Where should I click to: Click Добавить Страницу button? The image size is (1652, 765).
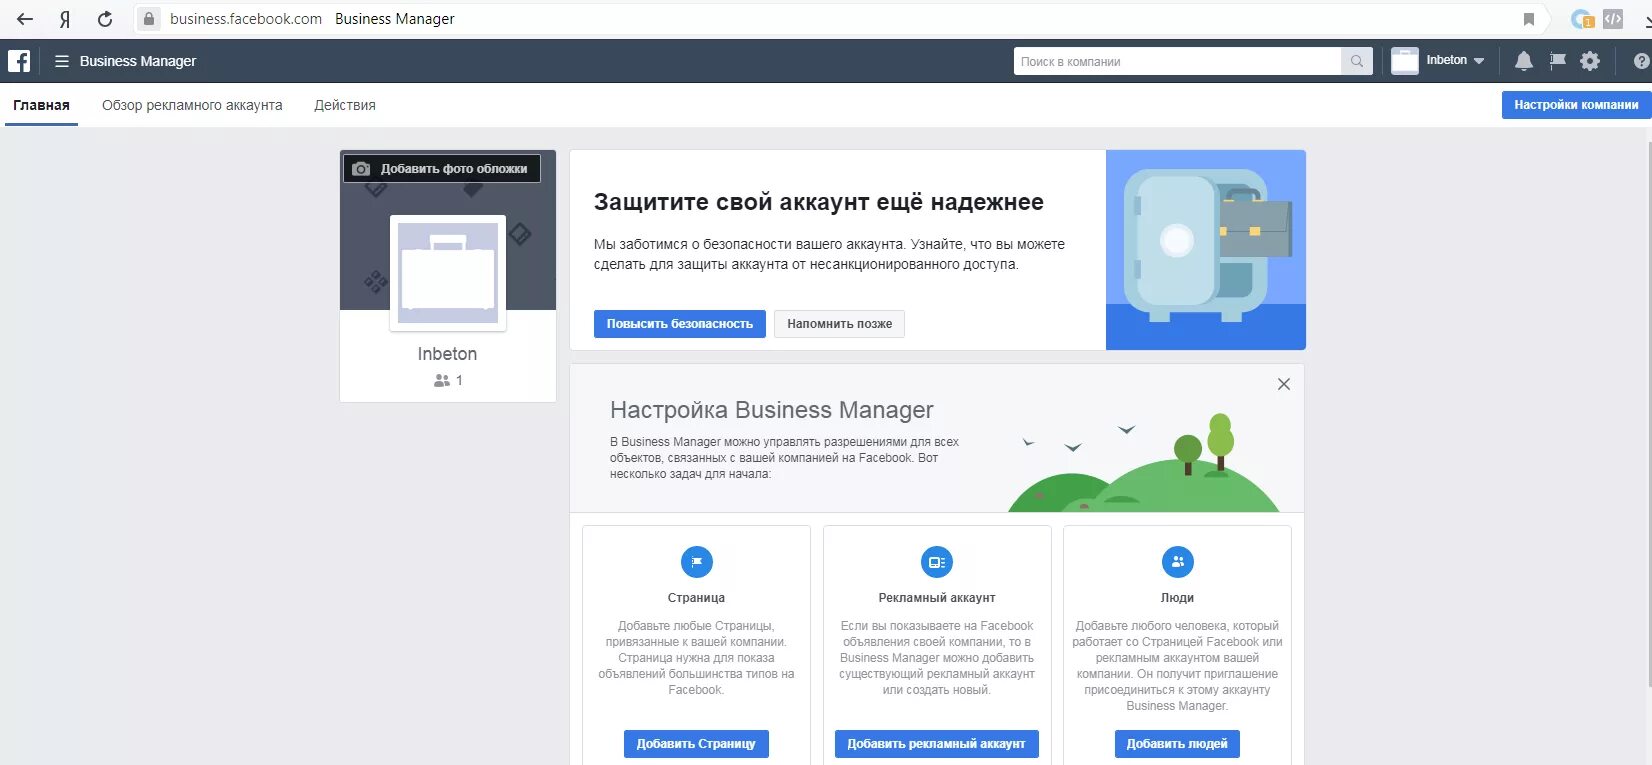point(696,744)
